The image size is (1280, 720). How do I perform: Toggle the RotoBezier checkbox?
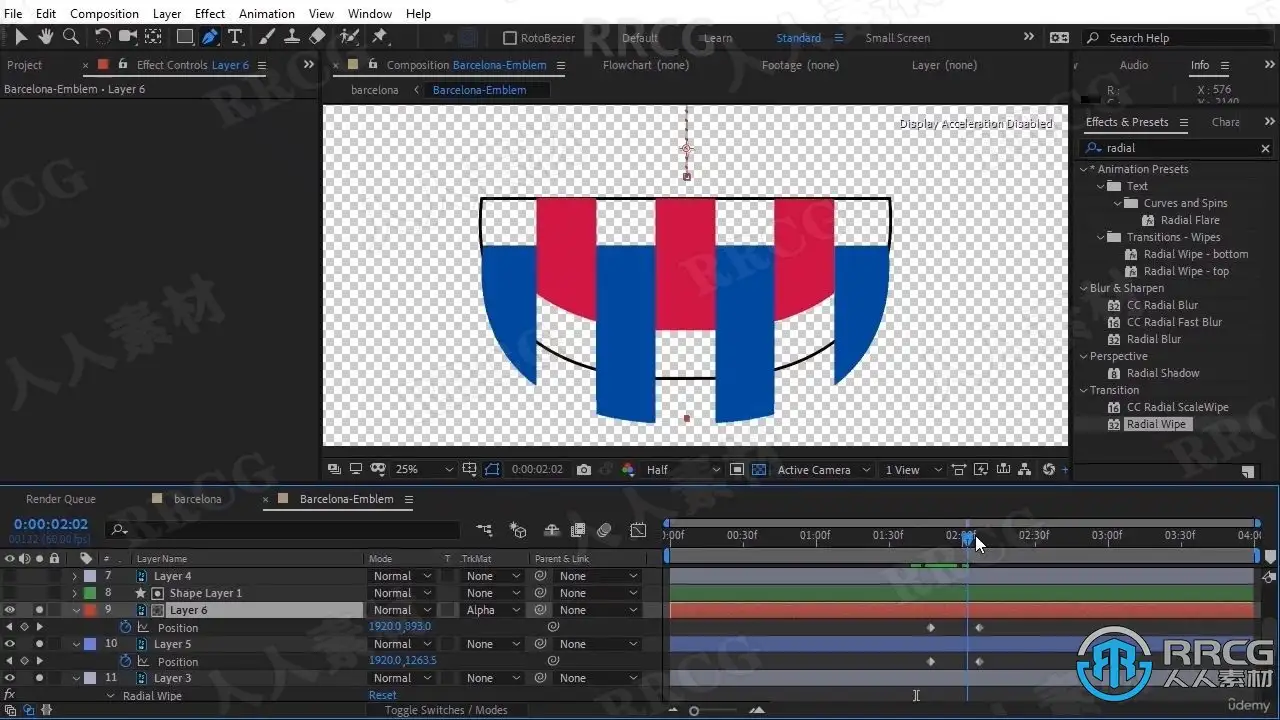[510, 38]
